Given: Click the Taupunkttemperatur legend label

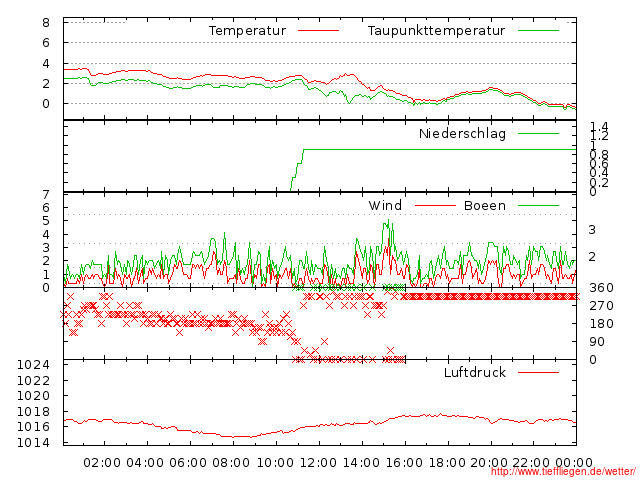Looking at the screenshot, I should pyautogui.click(x=436, y=31).
